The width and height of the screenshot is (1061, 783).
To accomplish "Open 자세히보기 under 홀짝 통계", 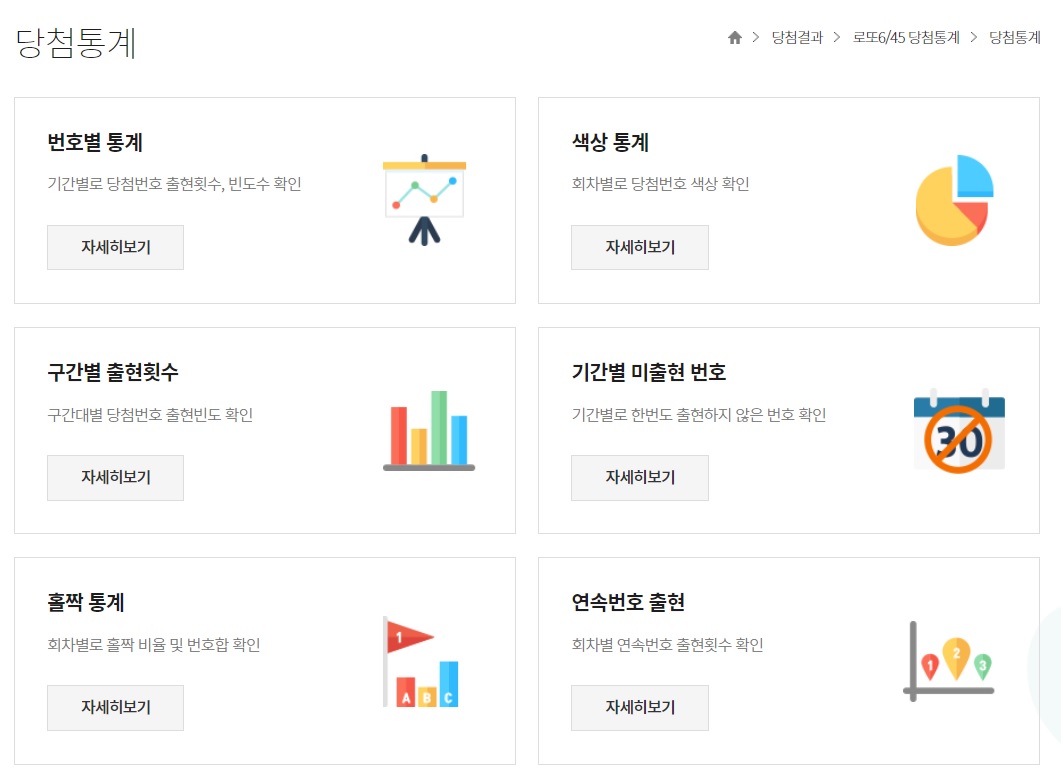I will tap(115, 708).
